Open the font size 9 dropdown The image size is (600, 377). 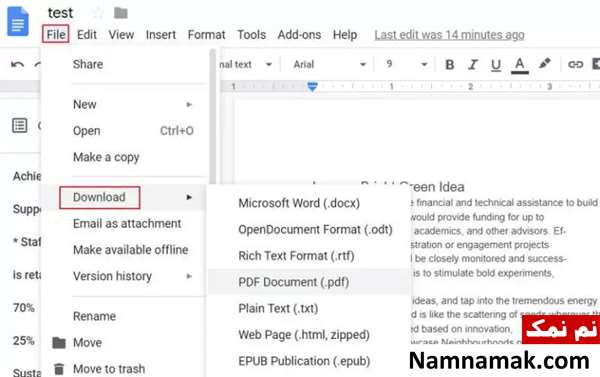(406, 64)
